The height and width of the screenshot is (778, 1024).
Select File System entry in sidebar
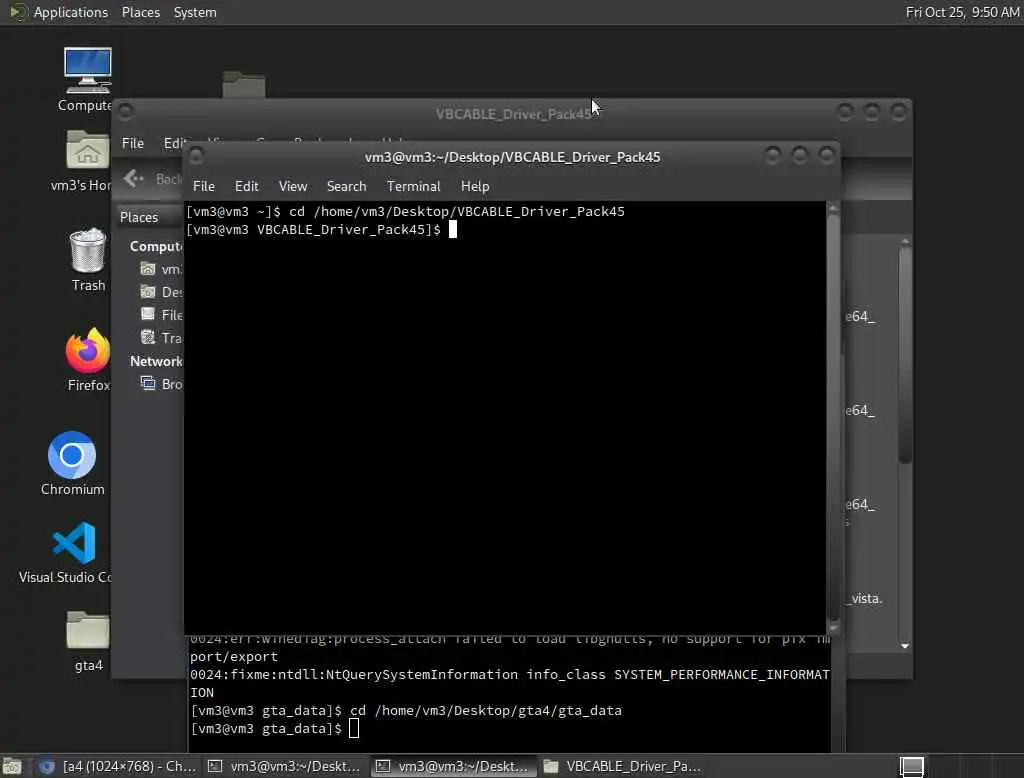point(161,315)
